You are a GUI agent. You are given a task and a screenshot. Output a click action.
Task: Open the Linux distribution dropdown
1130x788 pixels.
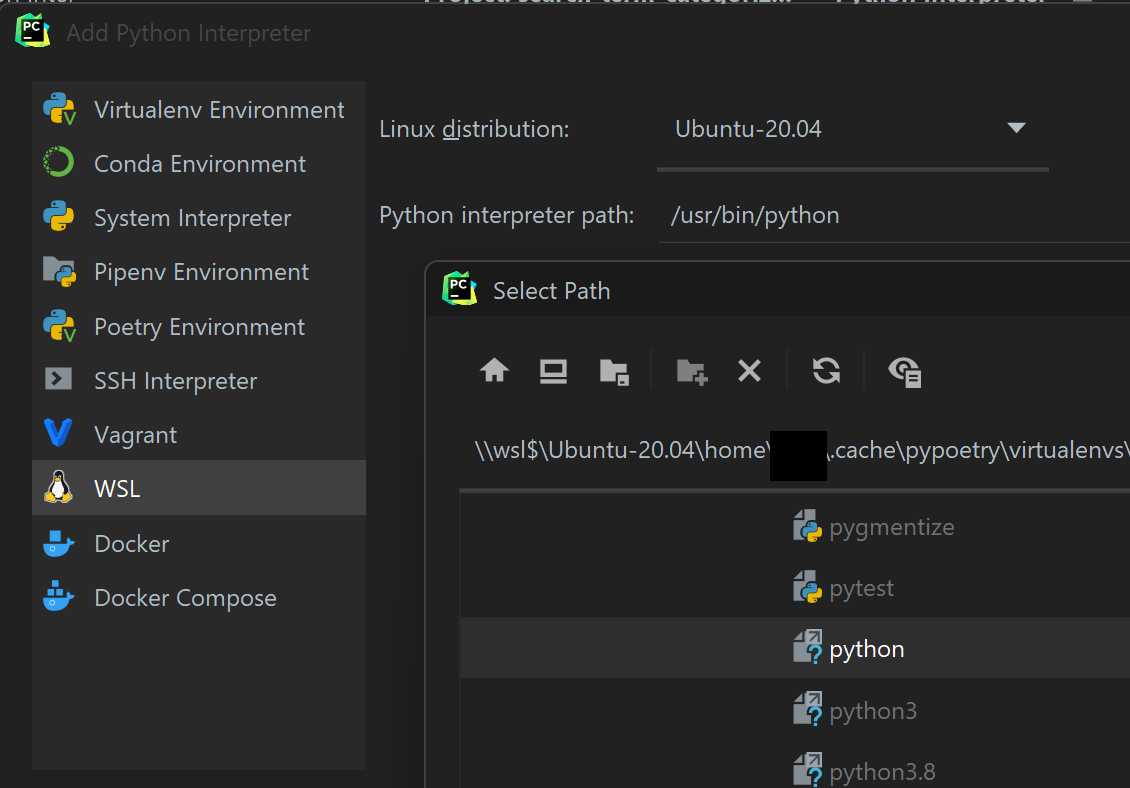[x=853, y=130]
